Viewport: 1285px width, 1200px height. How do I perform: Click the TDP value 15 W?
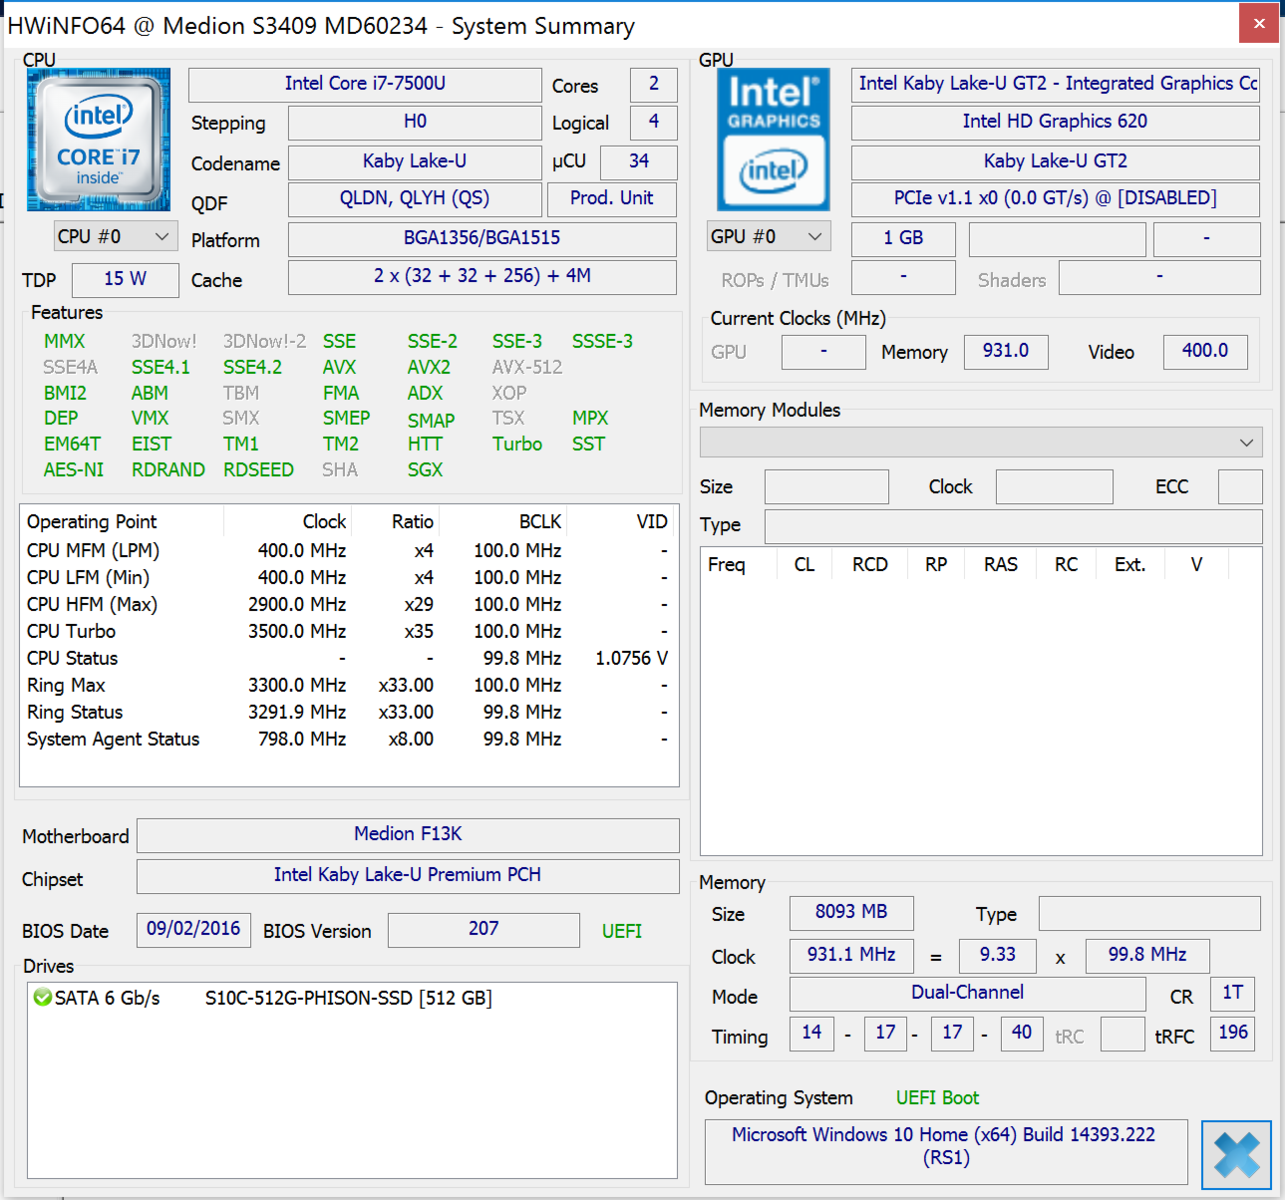[126, 280]
